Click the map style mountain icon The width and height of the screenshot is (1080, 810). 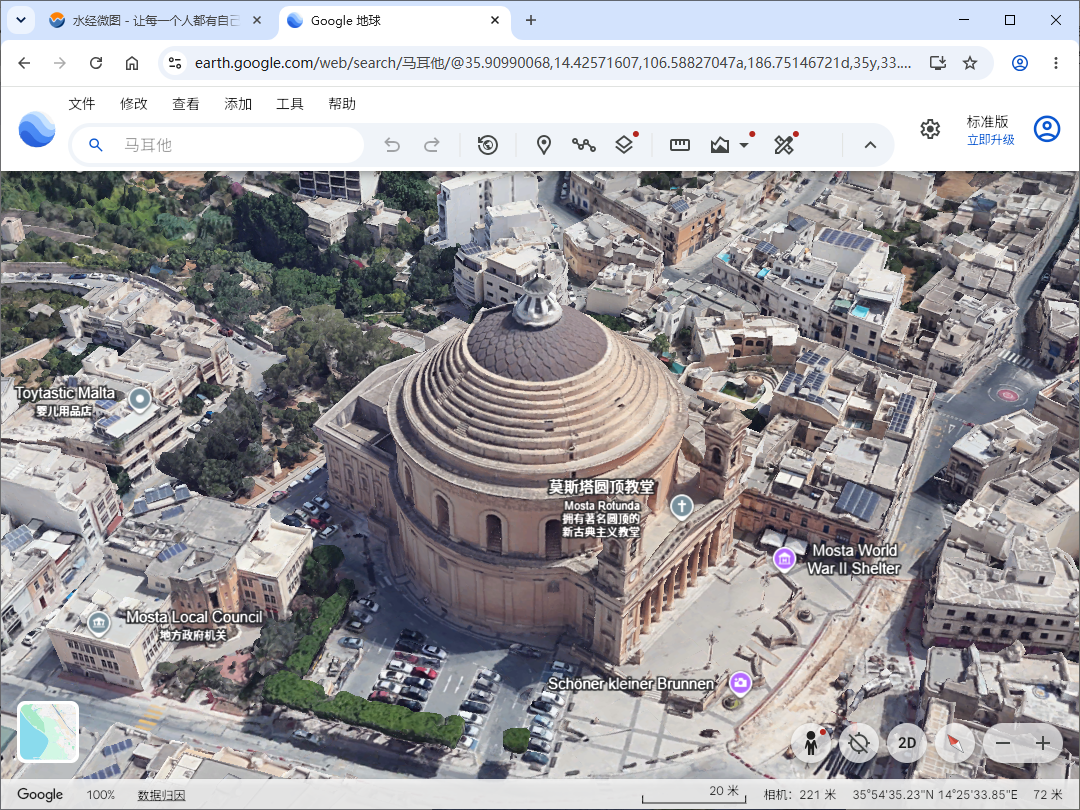tap(720, 145)
